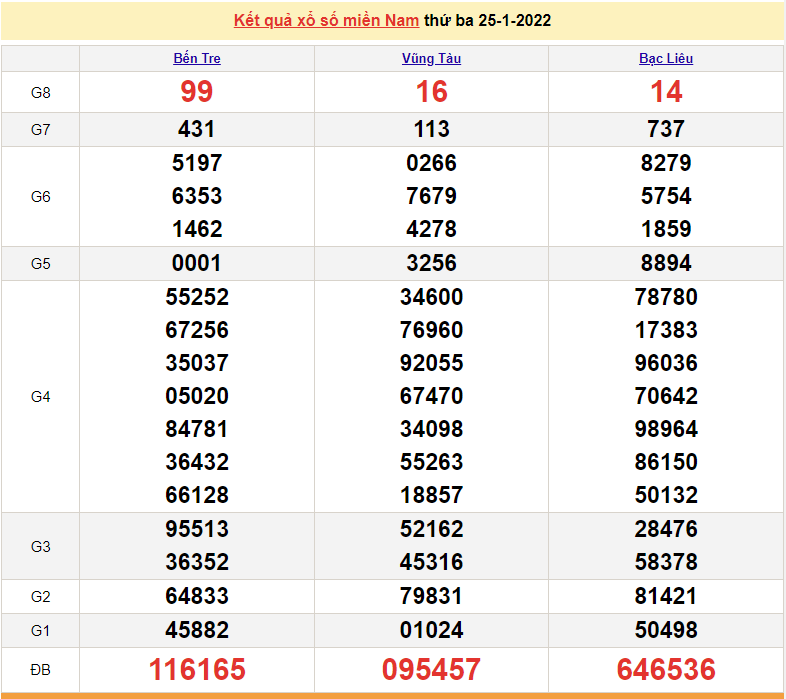The width and height of the screenshot is (786, 699).
Task: Click the G8 result 14 for Bạc Liêu
Action: point(666,92)
